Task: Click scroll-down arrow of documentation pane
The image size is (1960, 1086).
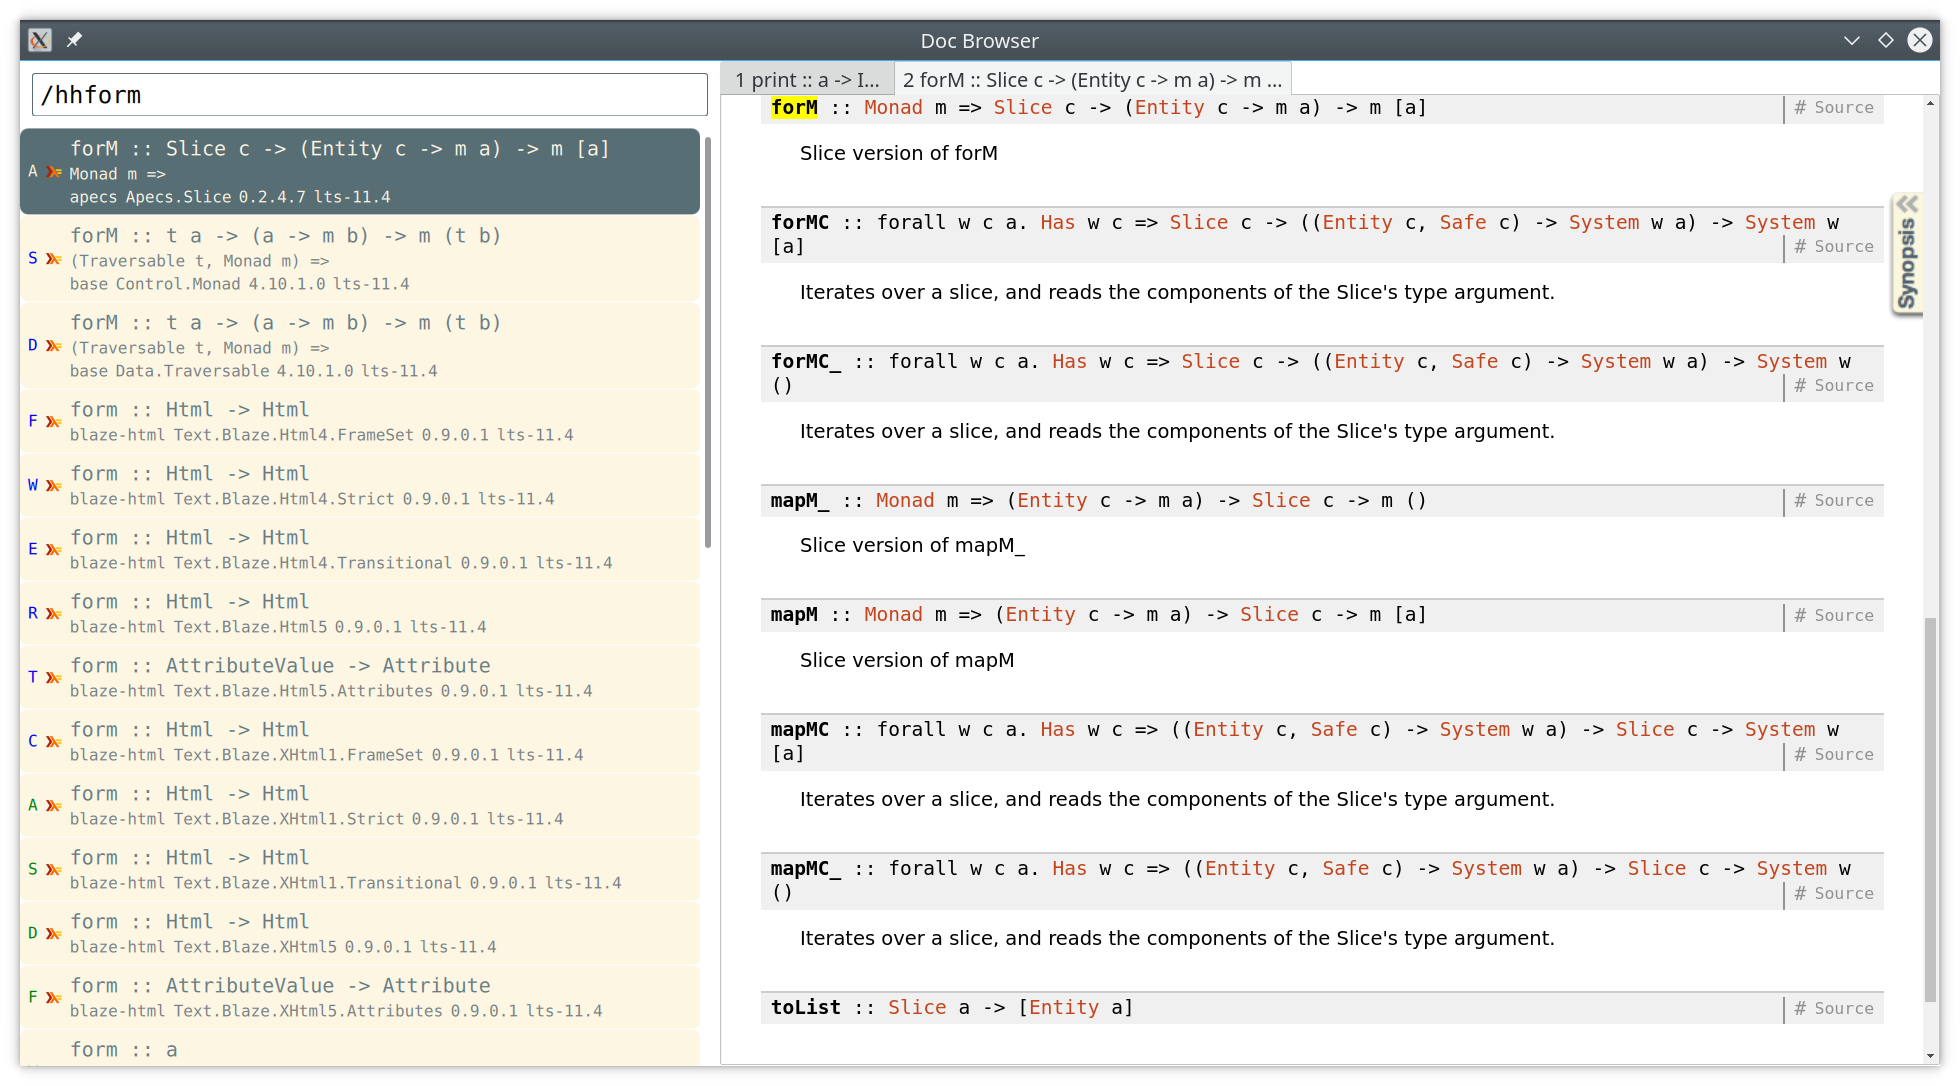Action: (x=1930, y=1056)
